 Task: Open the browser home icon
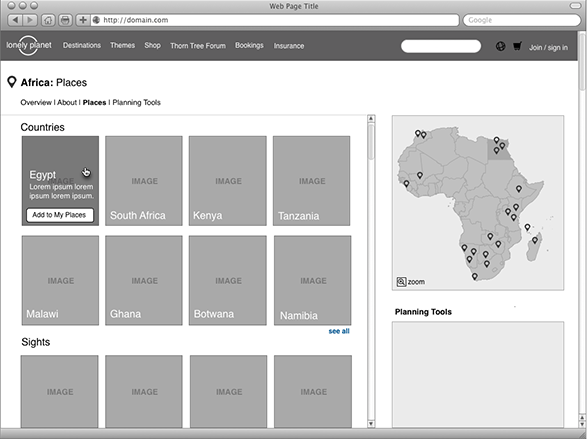pyautogui.click(x=48, y=20)
